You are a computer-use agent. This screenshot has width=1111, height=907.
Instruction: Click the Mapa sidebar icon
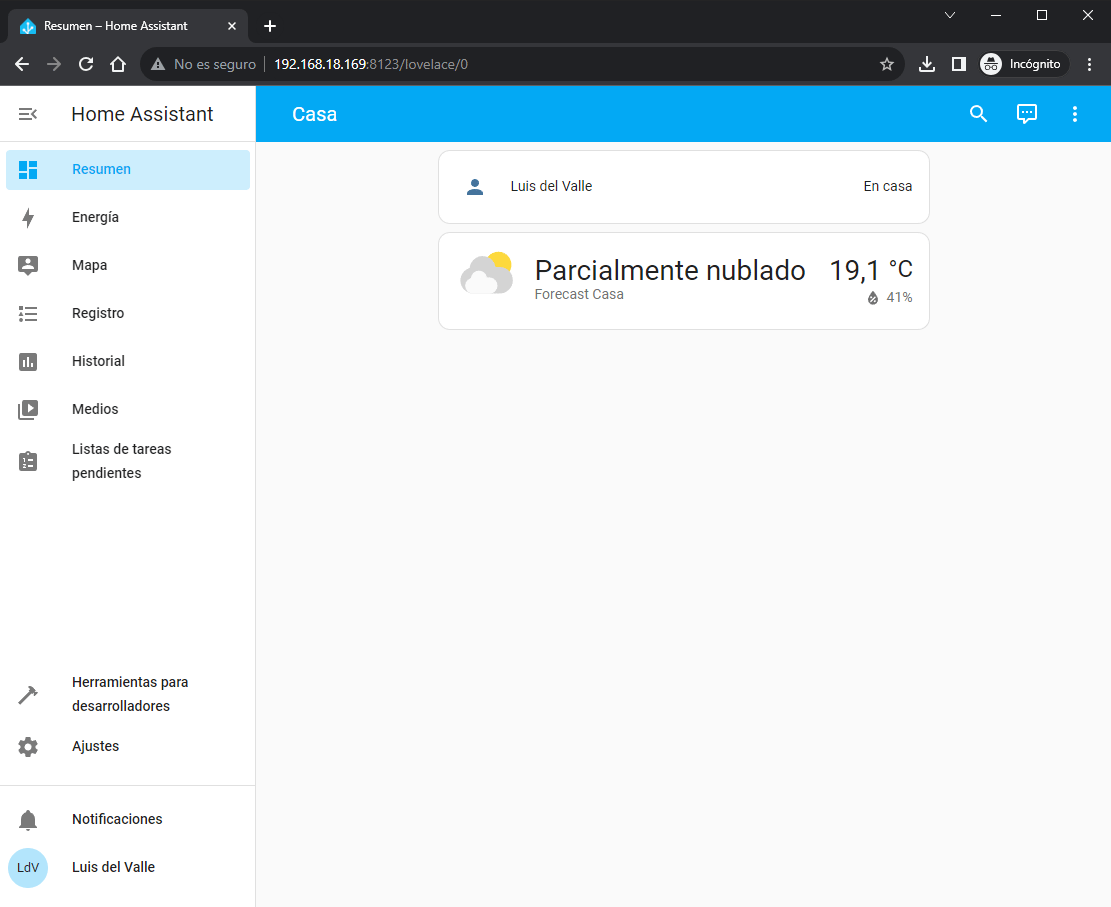tap(28, 266)
